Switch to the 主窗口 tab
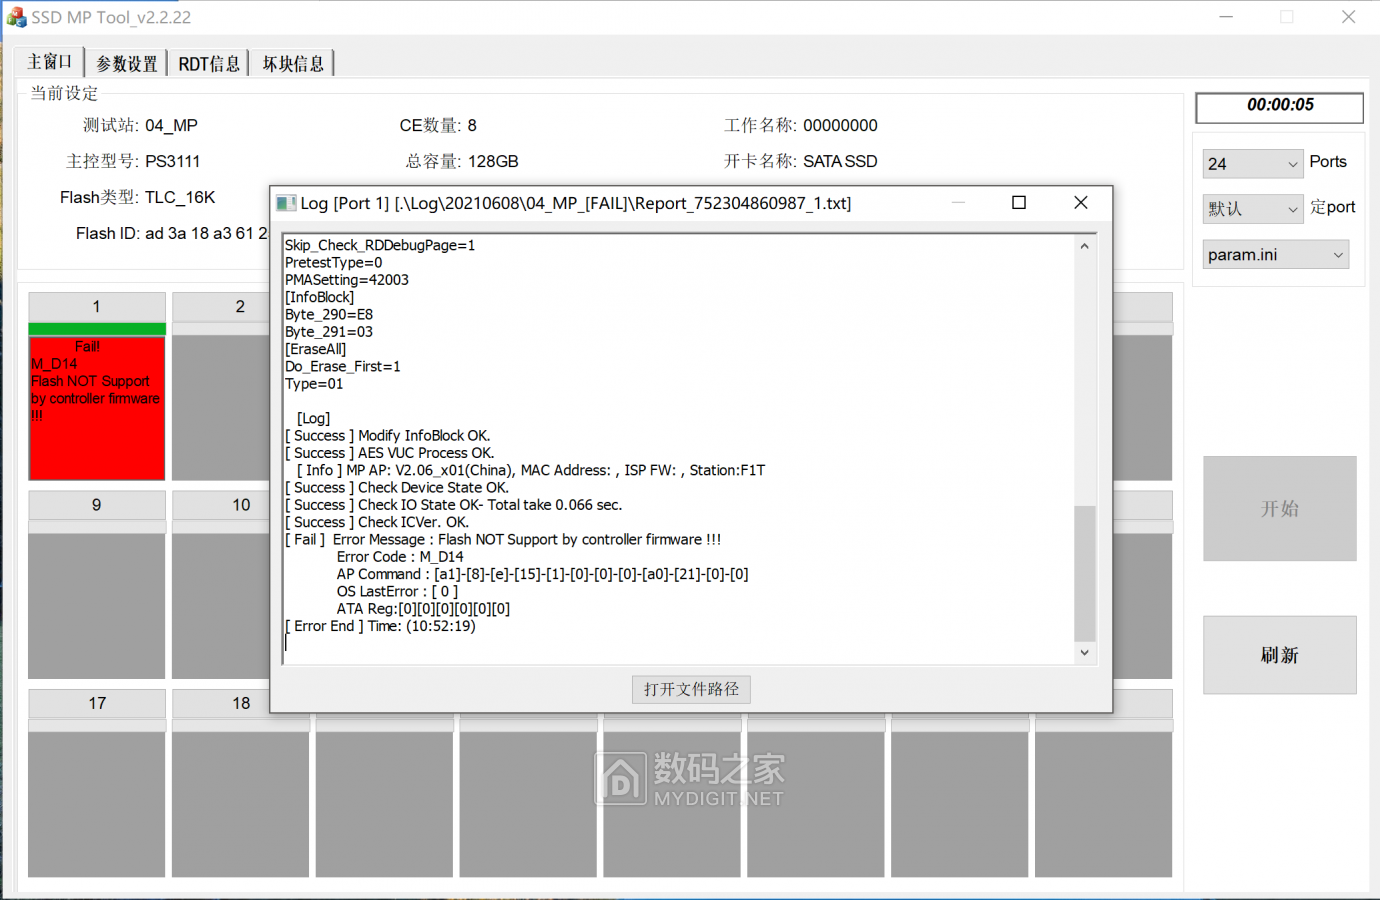This screenshot has height=900, width=1380. [x=49, y=62]
